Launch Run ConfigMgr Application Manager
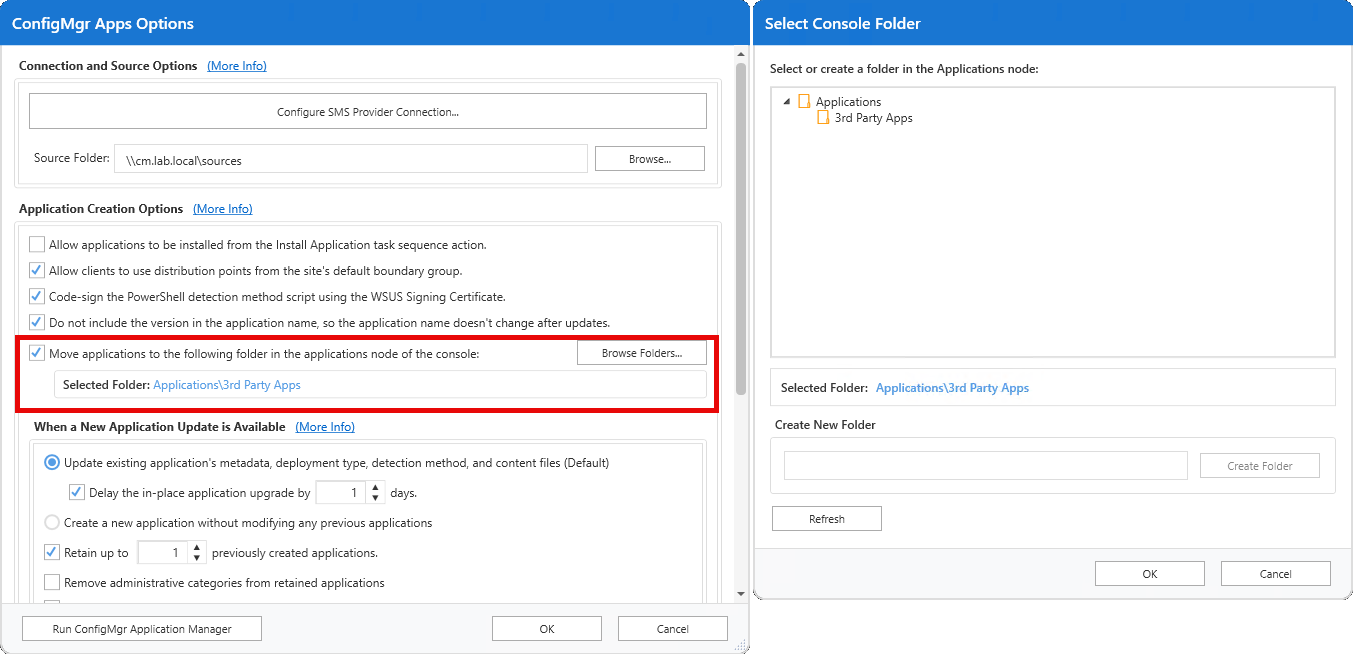The width and height of the screenshot is (1353, 654). click(x=141, y=628)
